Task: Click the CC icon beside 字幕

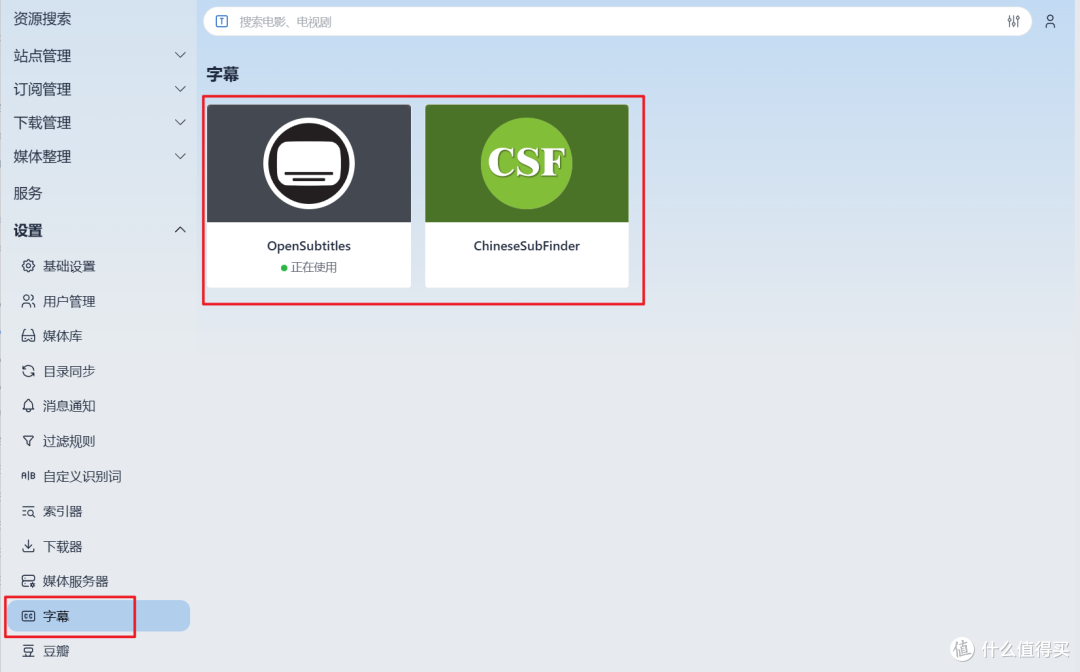Action: 28,616
